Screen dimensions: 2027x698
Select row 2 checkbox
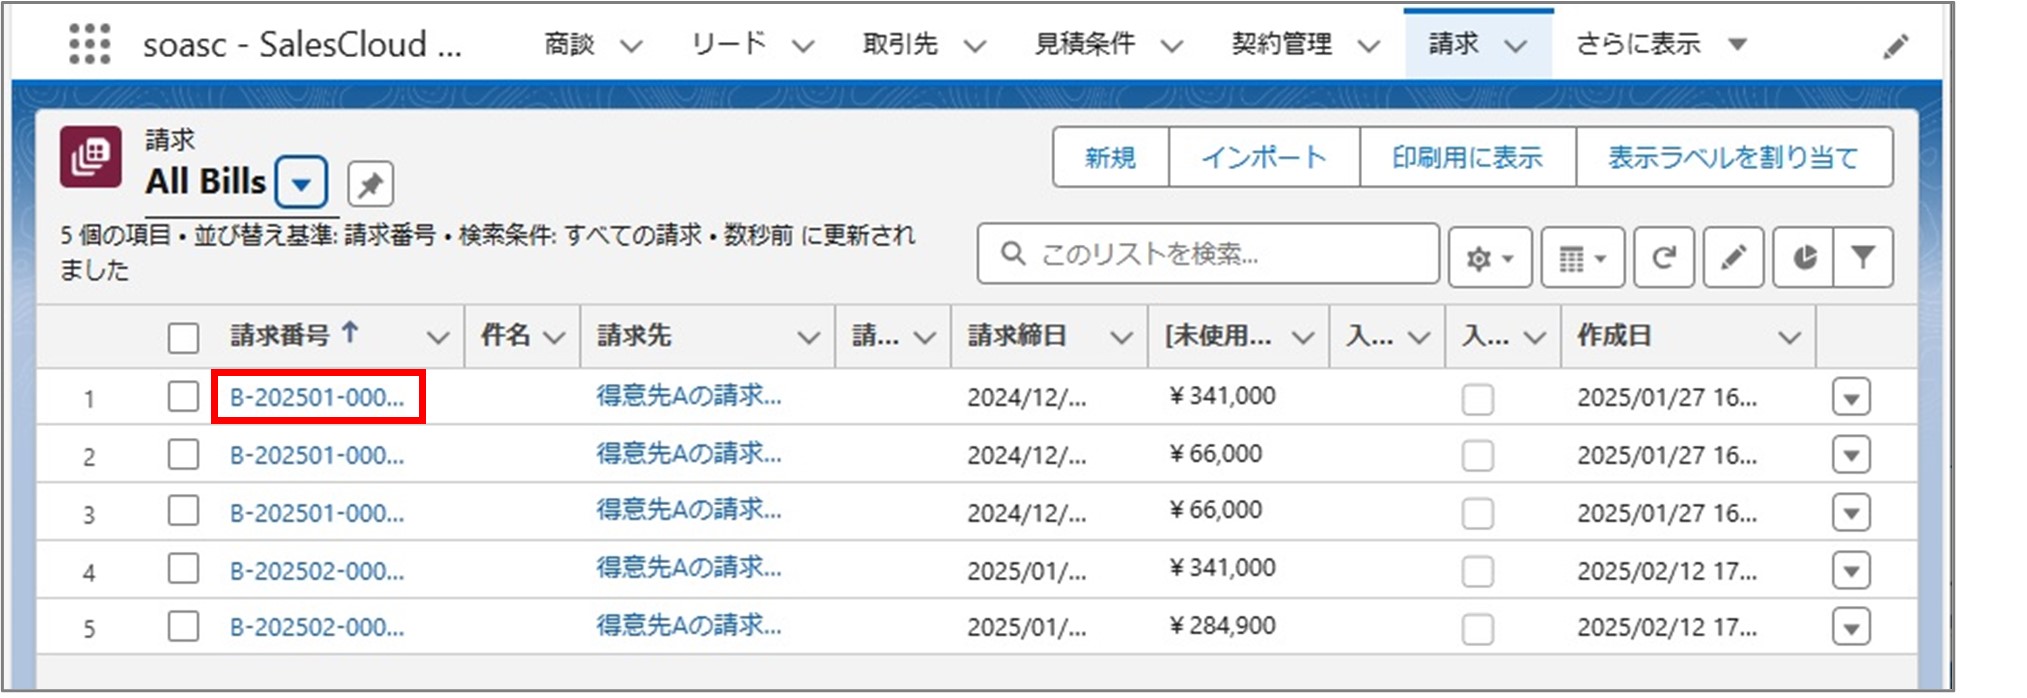point(183,454)
